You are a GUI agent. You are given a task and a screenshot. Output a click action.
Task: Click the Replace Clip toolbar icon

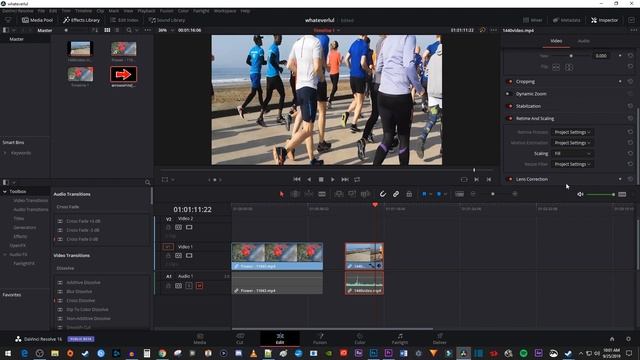(365, 194)
